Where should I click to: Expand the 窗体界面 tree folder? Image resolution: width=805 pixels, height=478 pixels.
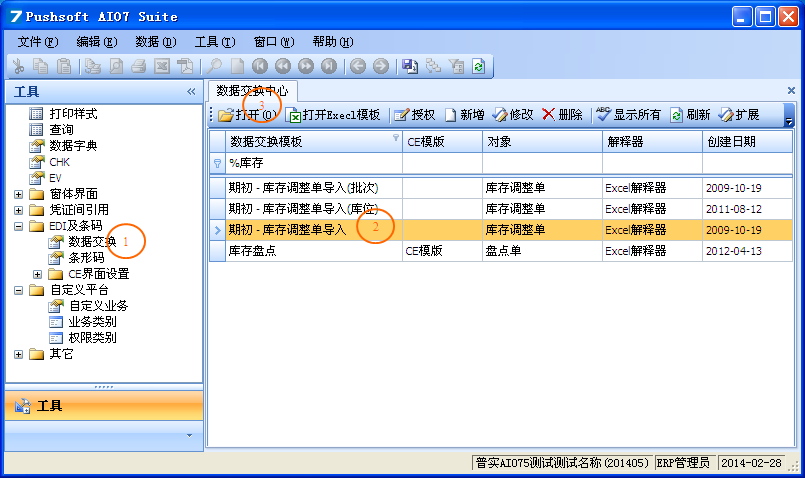pos(19,194)
